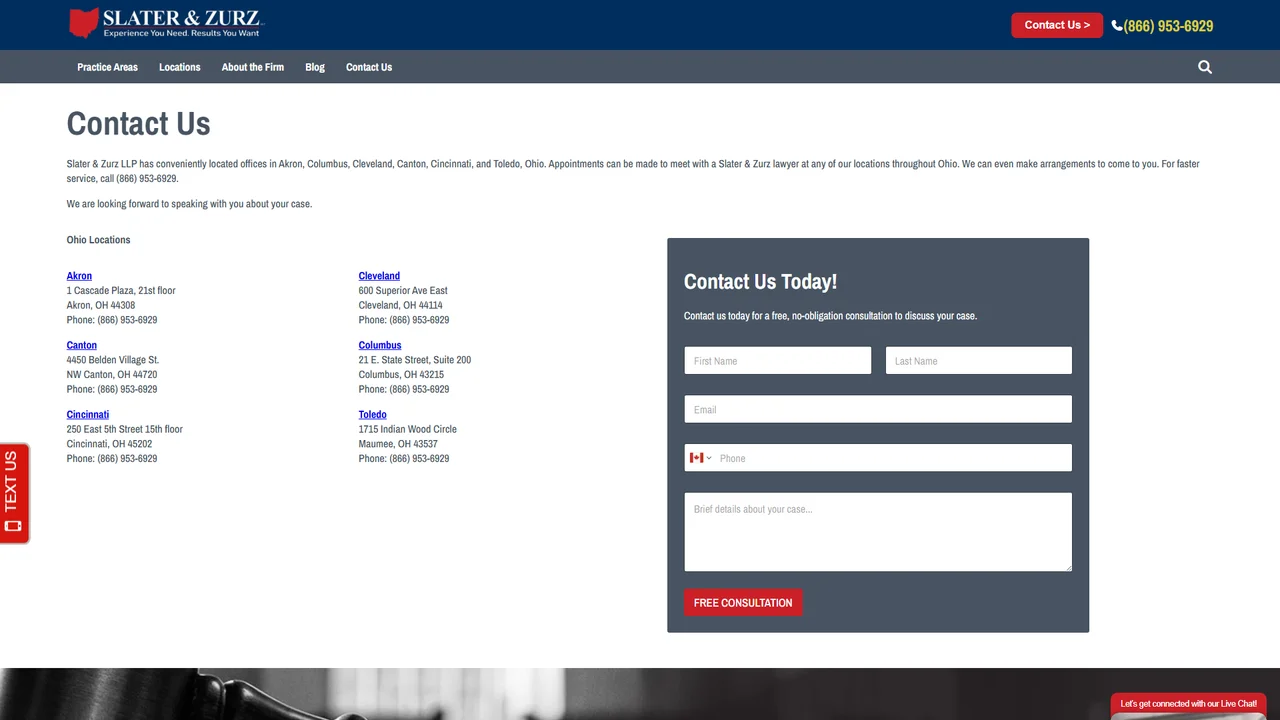
Task: Focus the Last Name field
Action: pyautogui.click(x=979, y=361)
